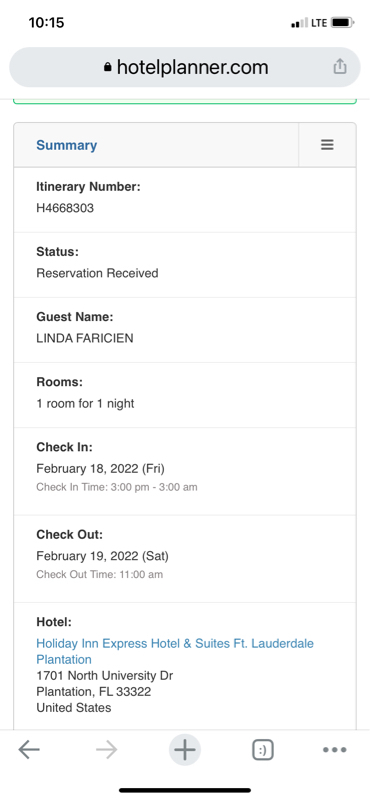The width and height of the screenshot is (370, 800).
Task: Tap the home indicator bar at bottom
Action: point(185,790)
